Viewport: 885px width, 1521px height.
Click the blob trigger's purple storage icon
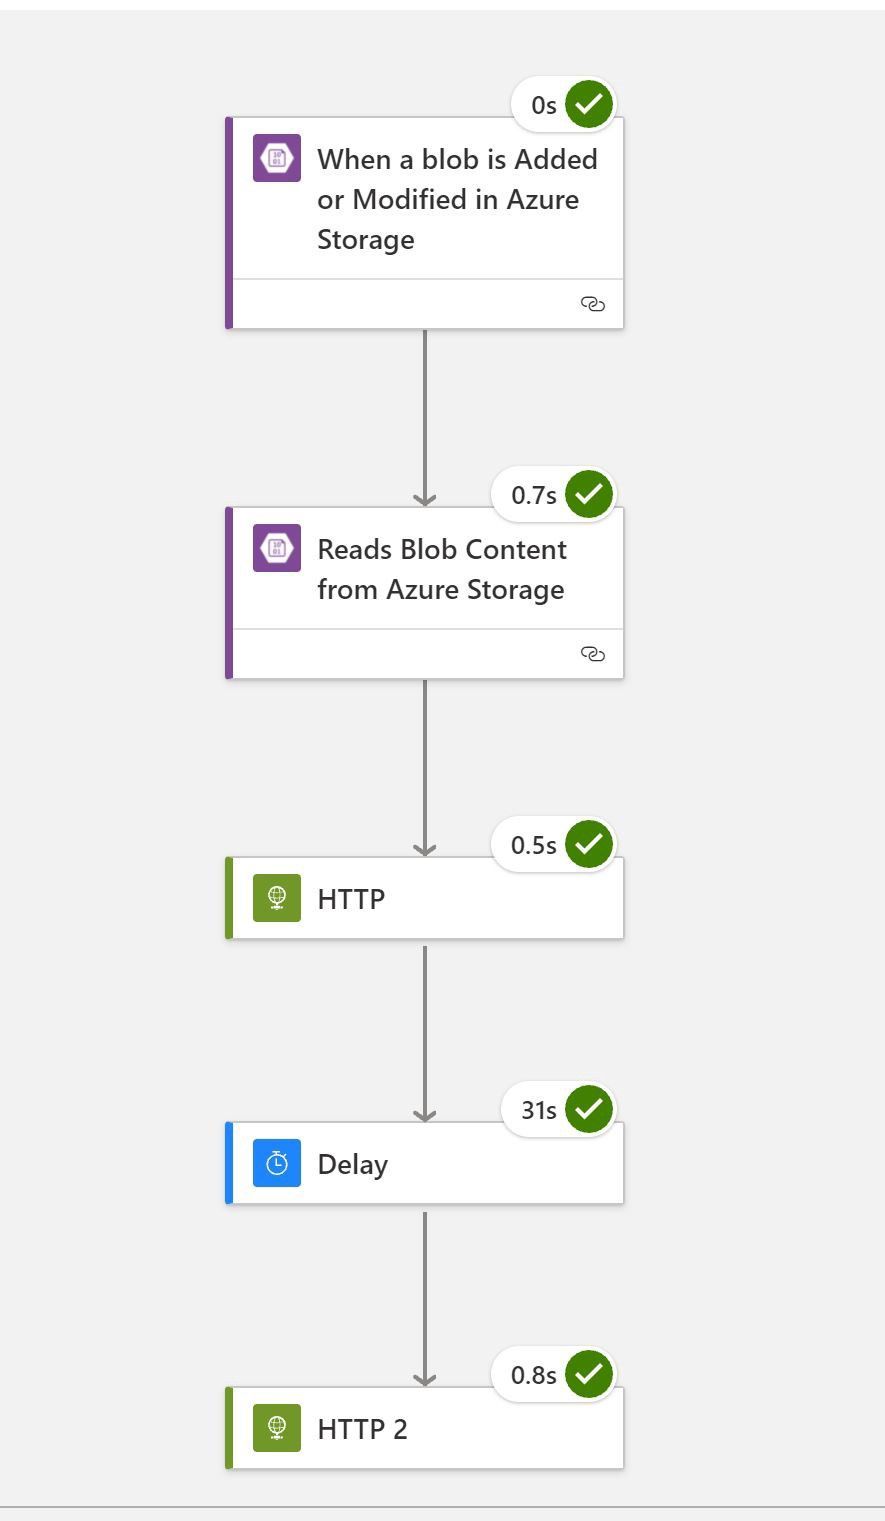pos(277,158)
